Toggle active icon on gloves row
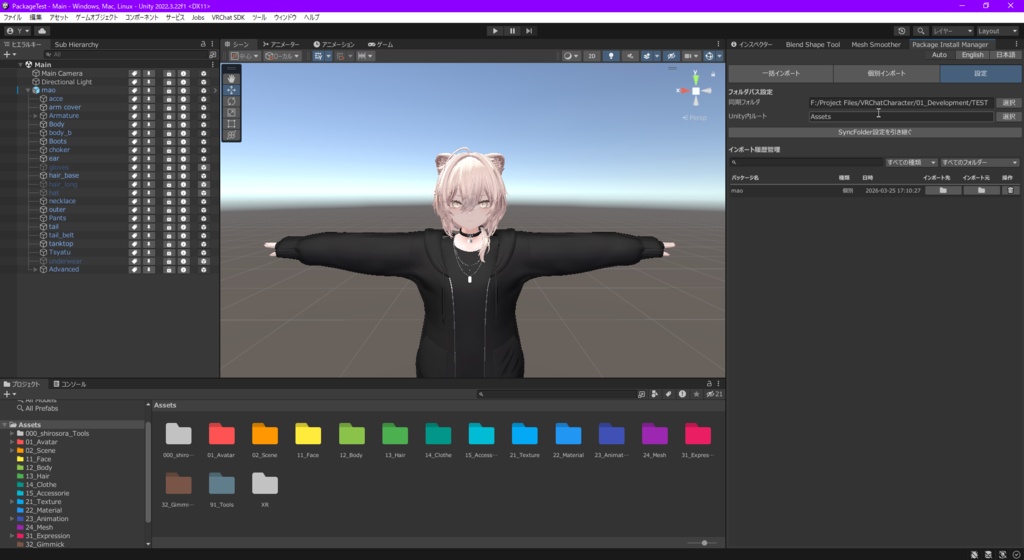The height and width of the screenshot is (560, 1024). click(203, 167)
